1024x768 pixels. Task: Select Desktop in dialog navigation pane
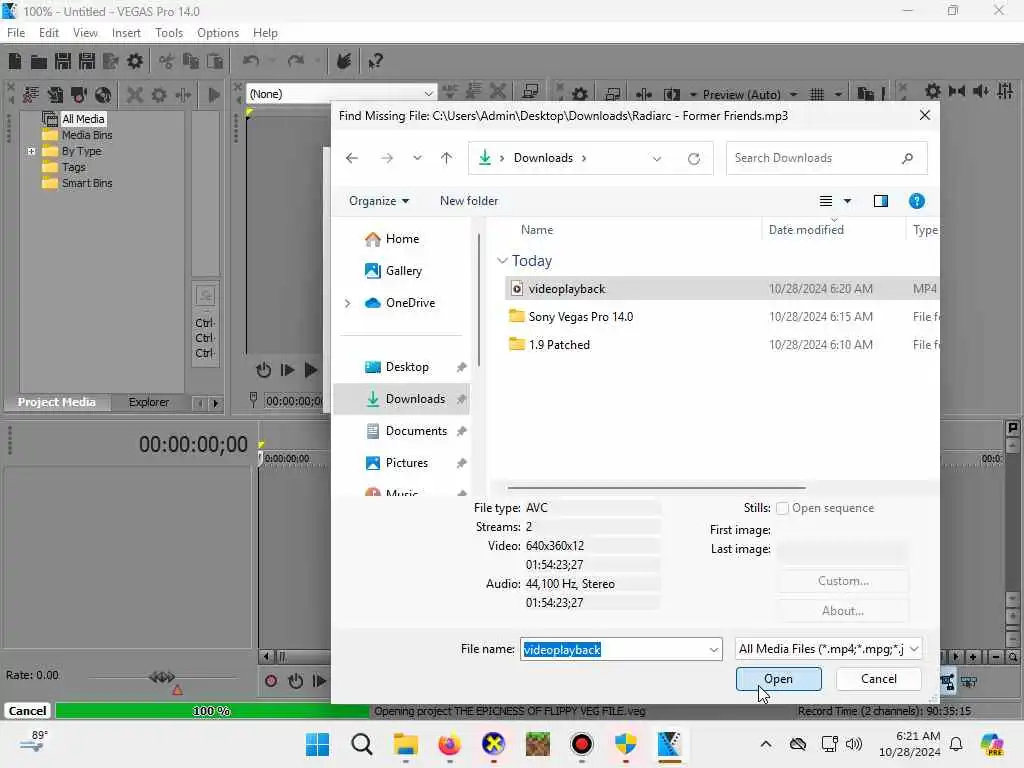pos(402,367)
